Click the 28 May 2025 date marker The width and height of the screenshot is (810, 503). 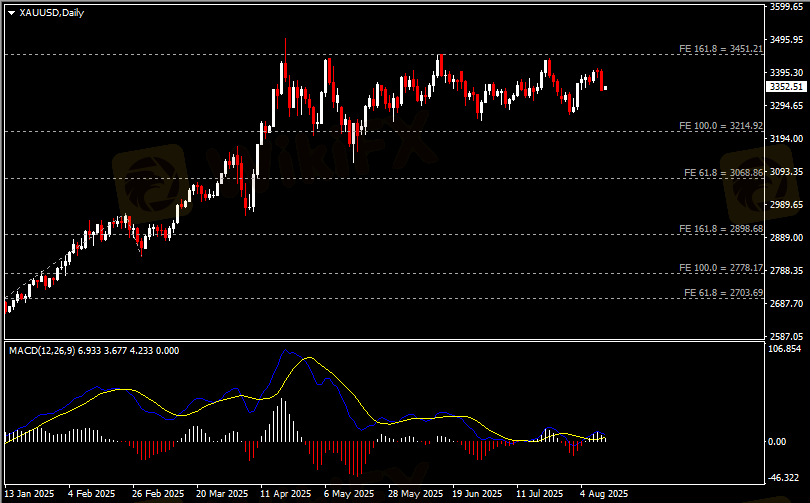(x=414, y=494)
